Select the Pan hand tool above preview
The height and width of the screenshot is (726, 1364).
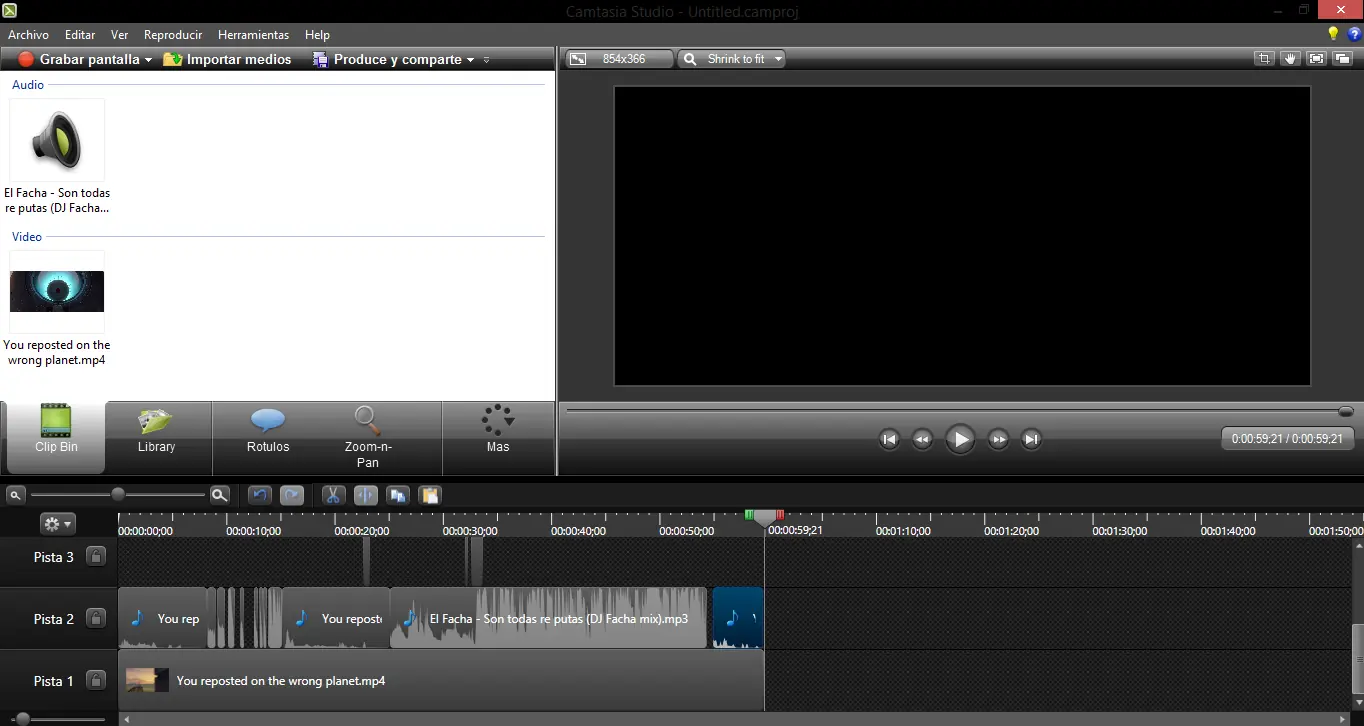coord(1290,59)
